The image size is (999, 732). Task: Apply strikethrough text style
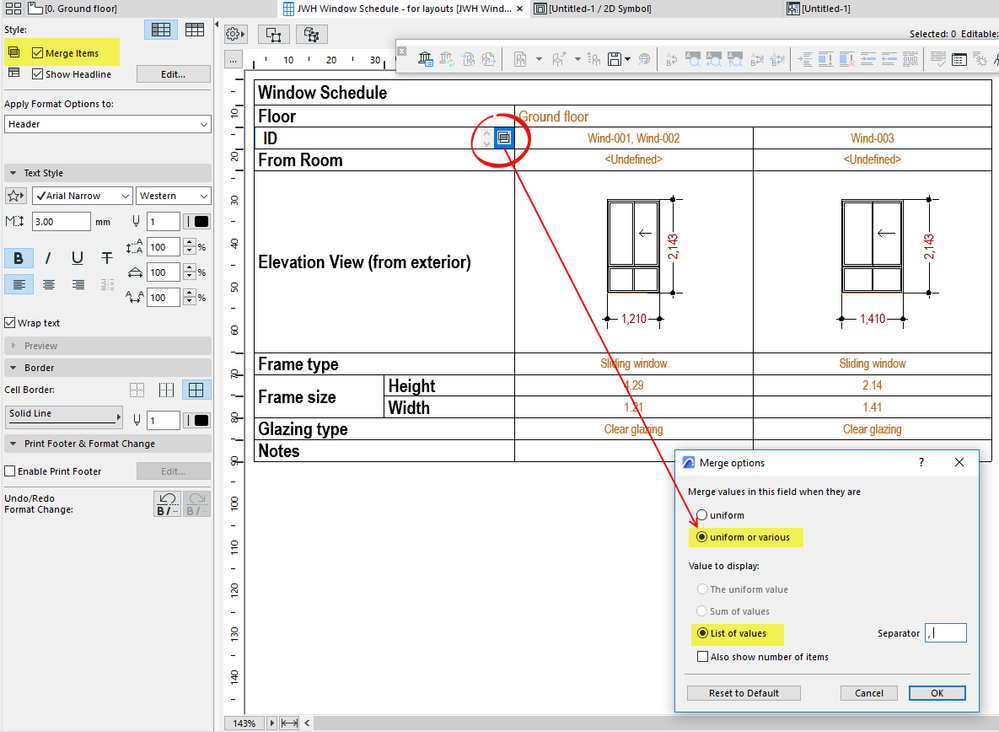pyautogui.click(x=107, y=258)
